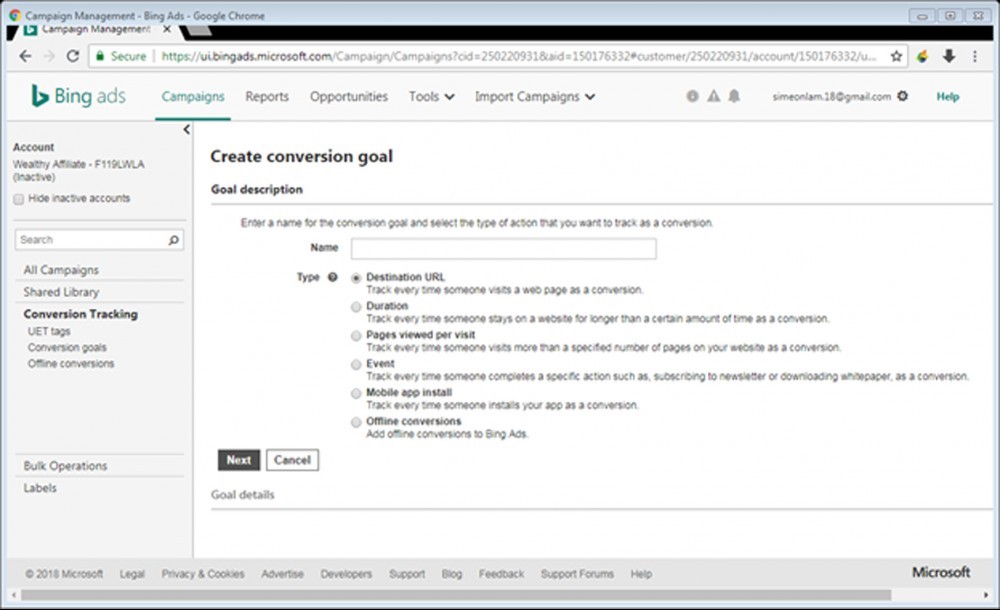Viewport: 1000px width, 610px height.
Task: Click the Microsoft logo in footer
Action: [x=941, y=572]
